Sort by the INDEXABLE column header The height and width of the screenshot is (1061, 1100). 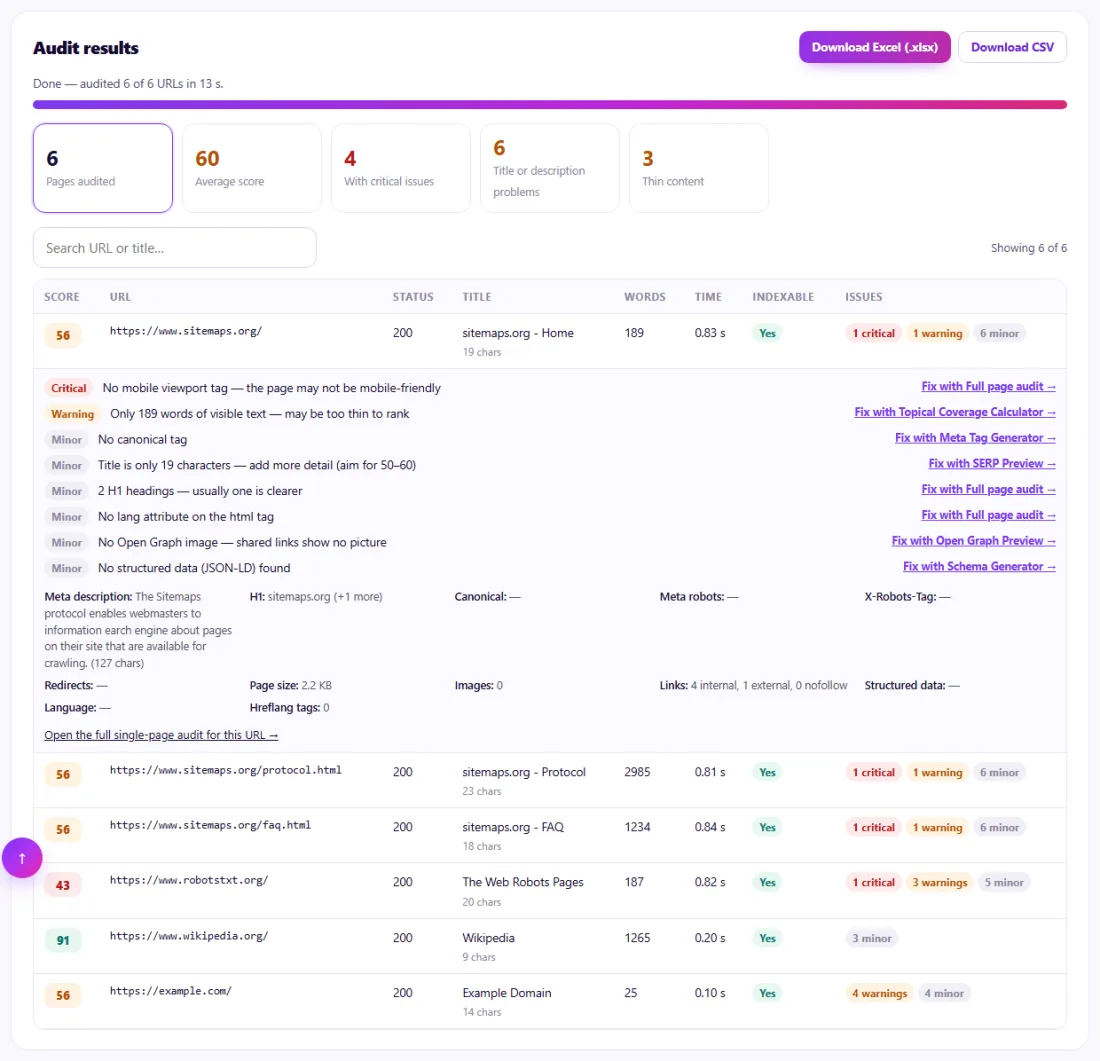[783, 297]
